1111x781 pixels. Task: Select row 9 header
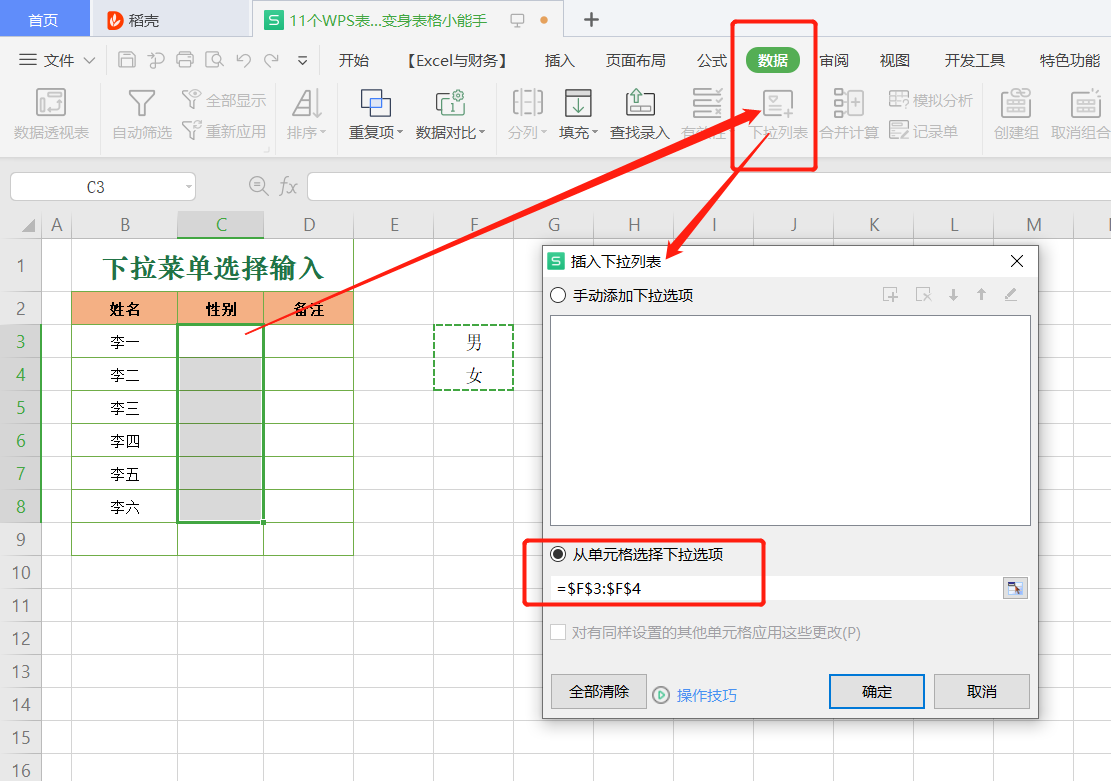click(21, 539)
